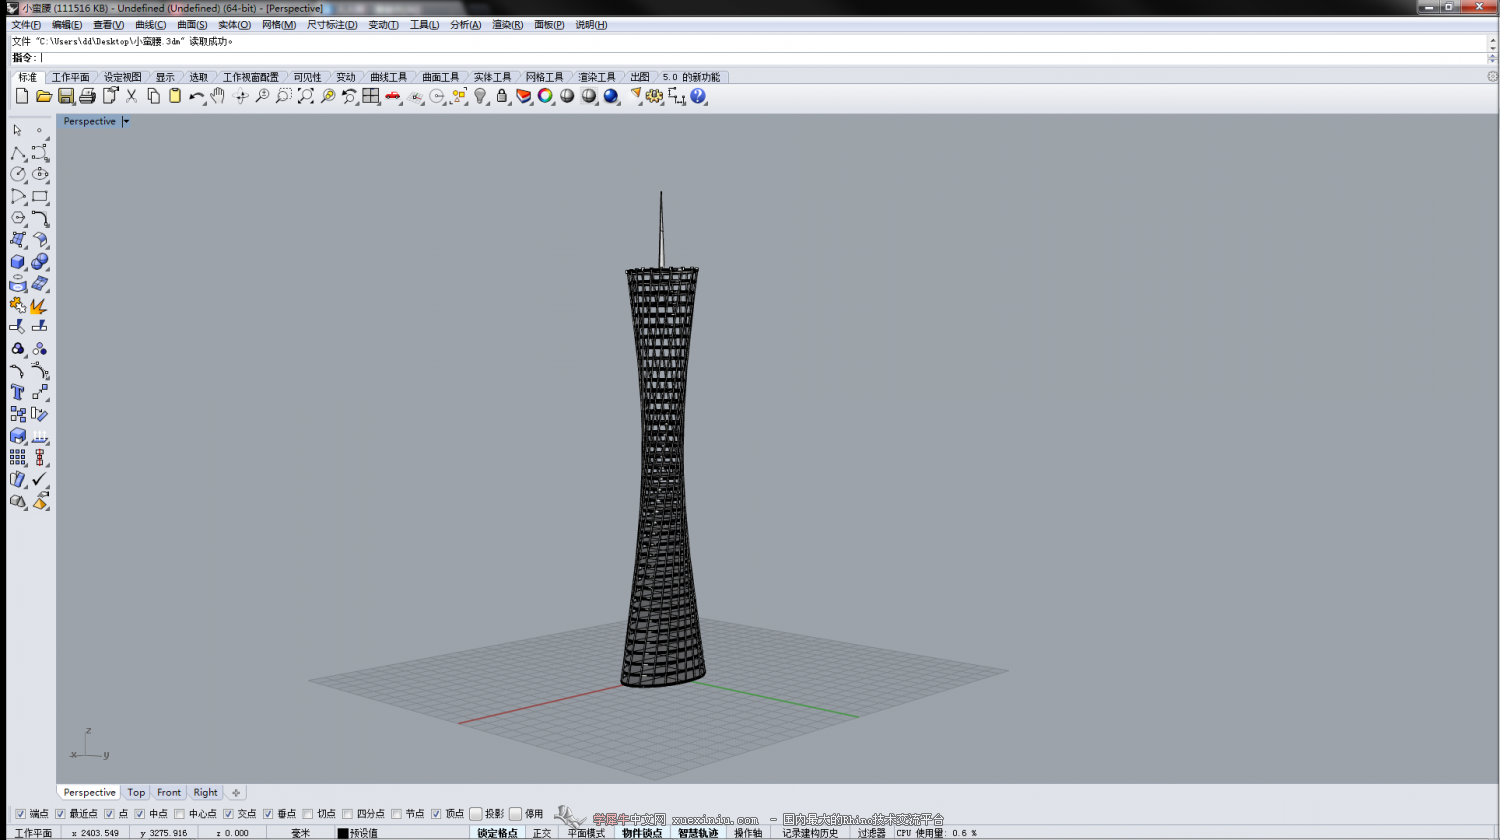The height and width of the screenshot is (840, 1500).
Task: Click the 指令 command input field
Action: (765, 57)
